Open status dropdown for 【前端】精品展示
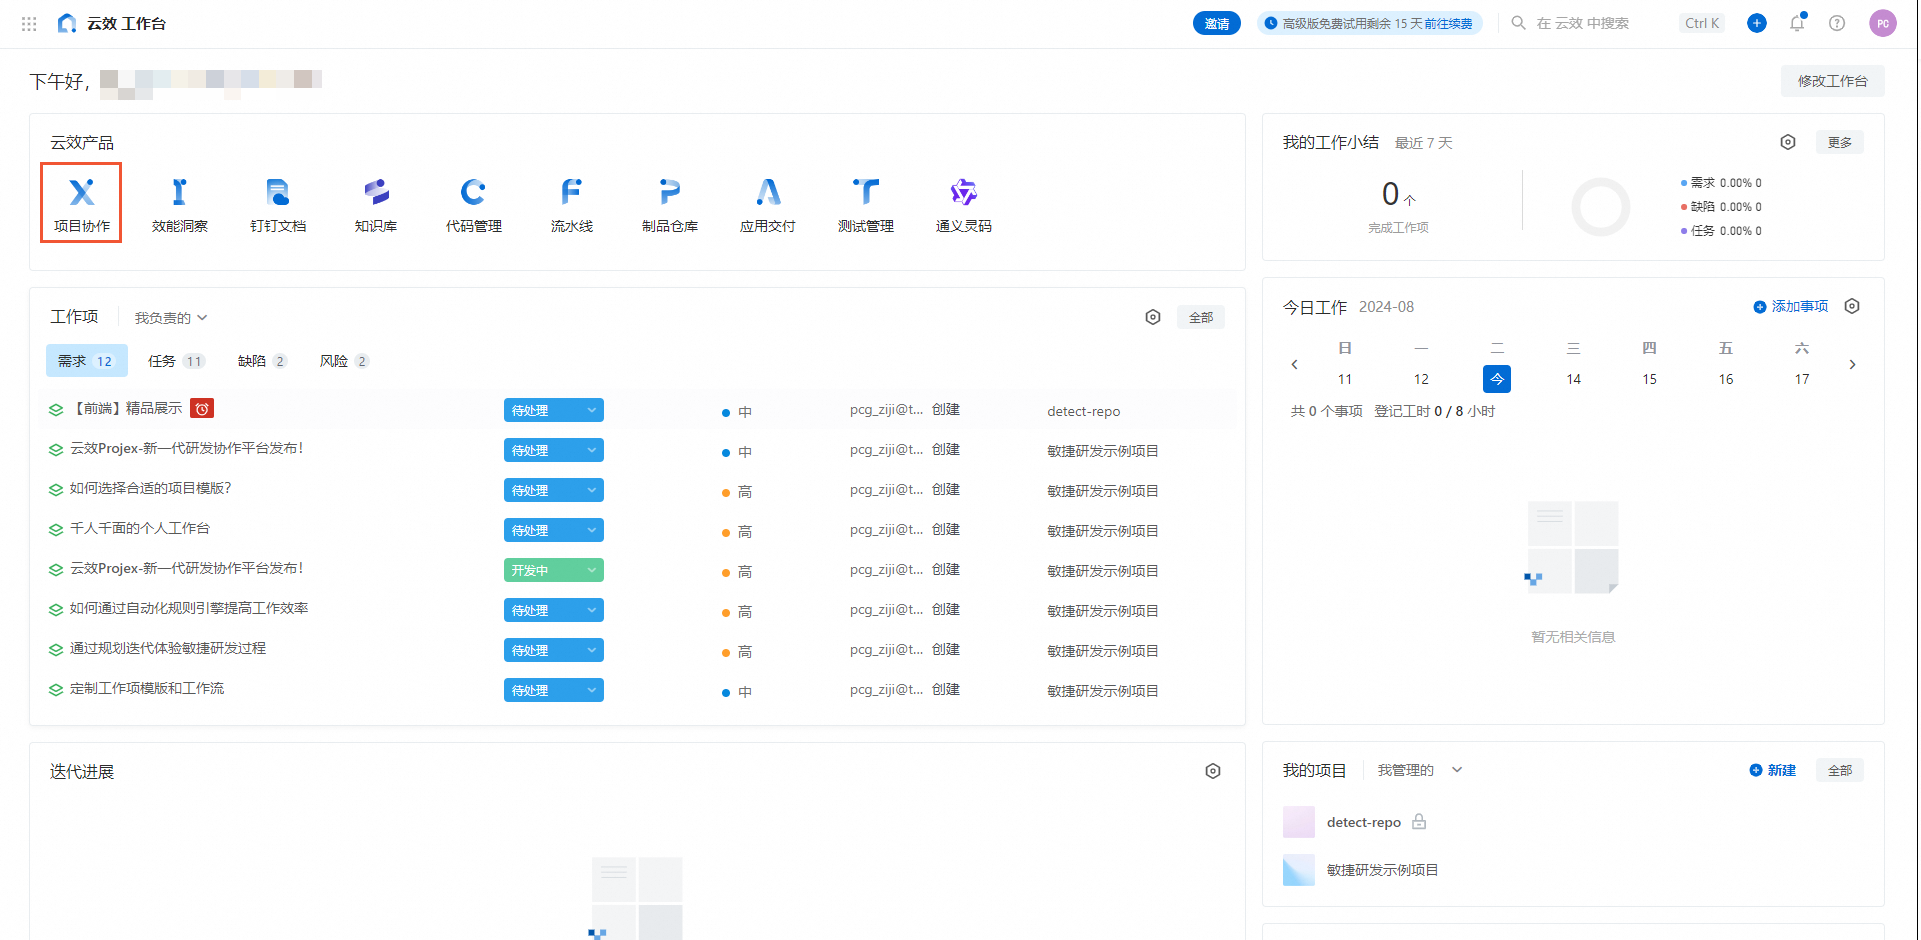 [553, 410]
